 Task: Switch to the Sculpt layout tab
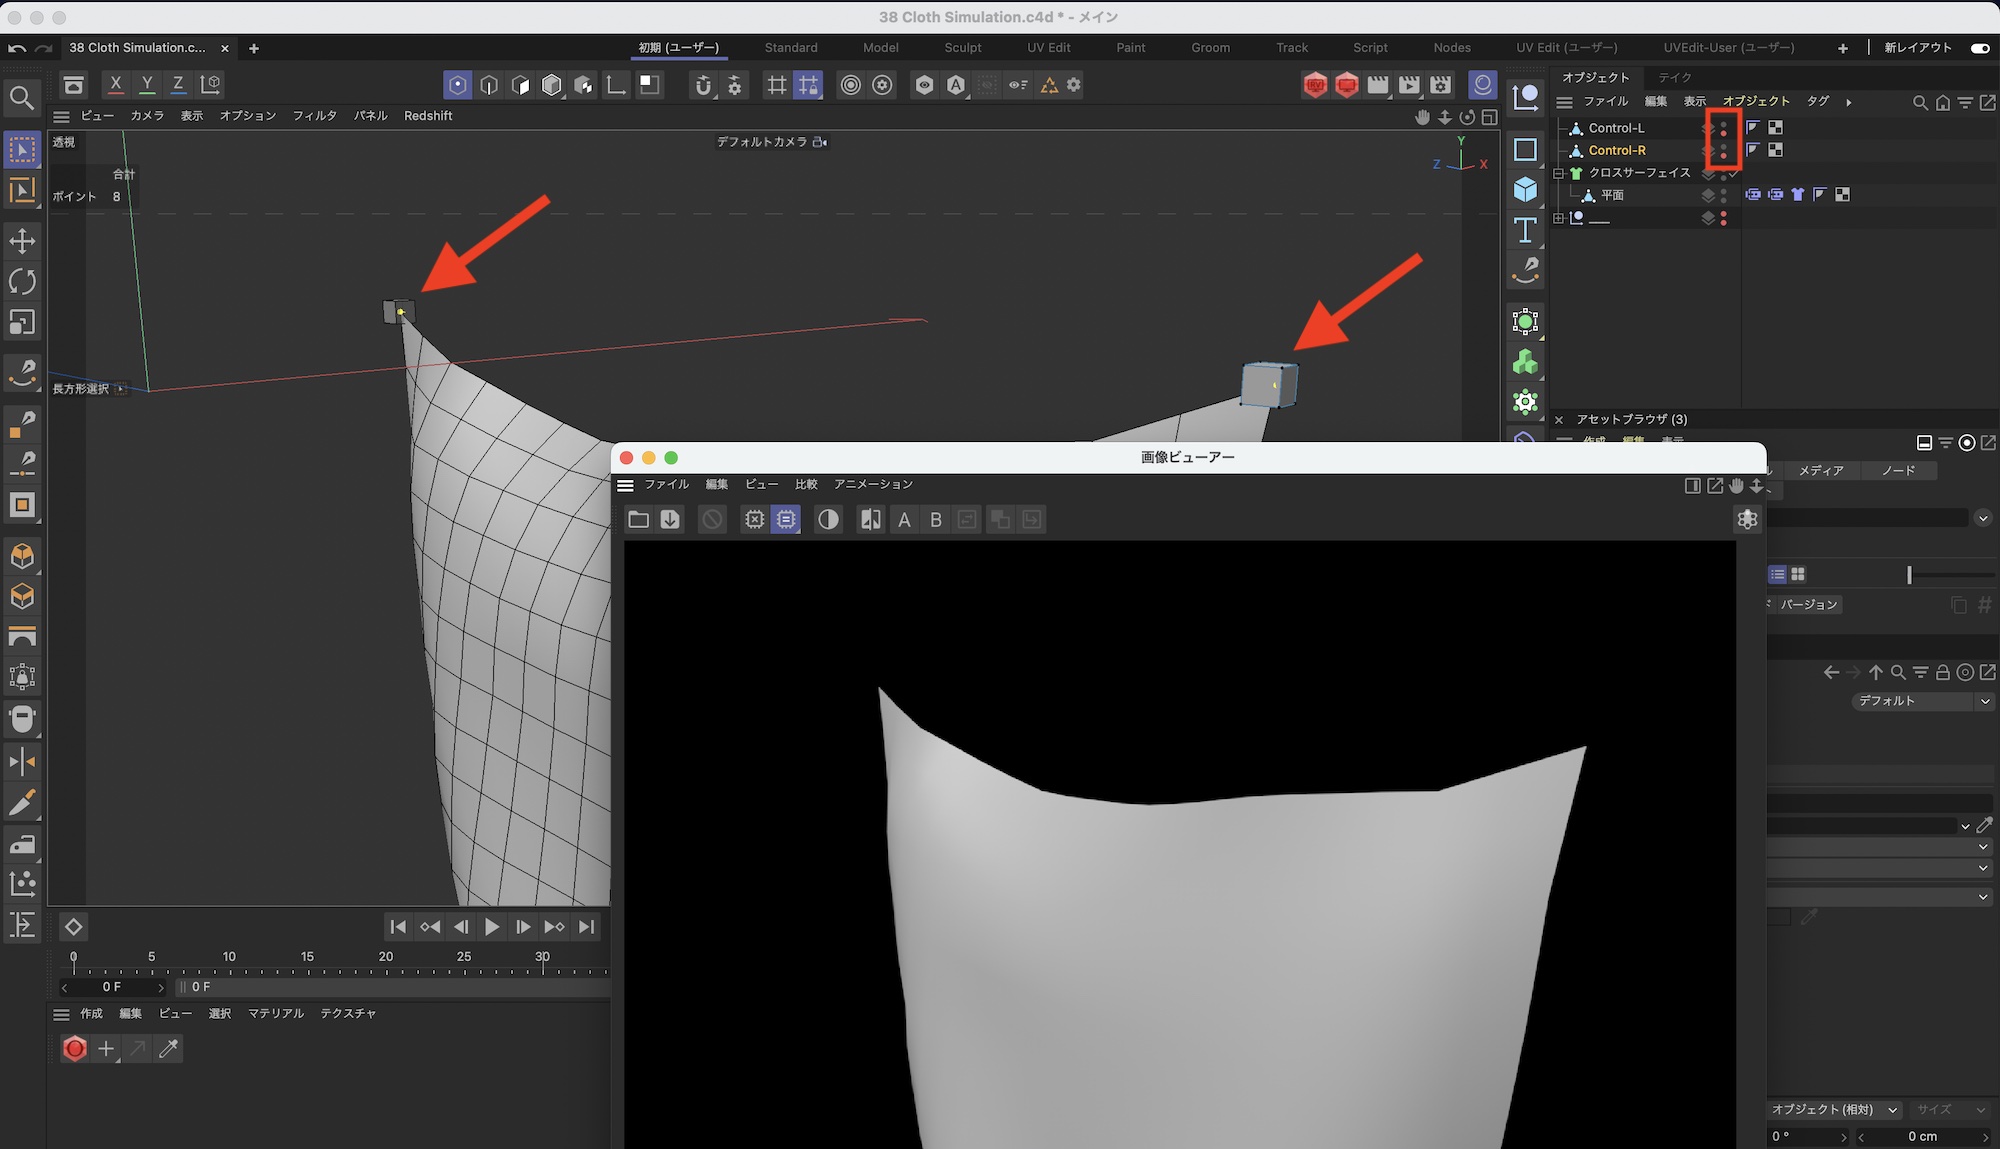[x=962, y=48]
